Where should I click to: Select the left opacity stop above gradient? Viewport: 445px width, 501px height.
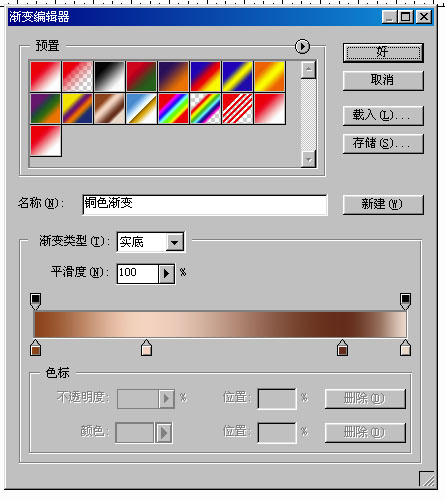pyautogui.click(x=35, y=301)
